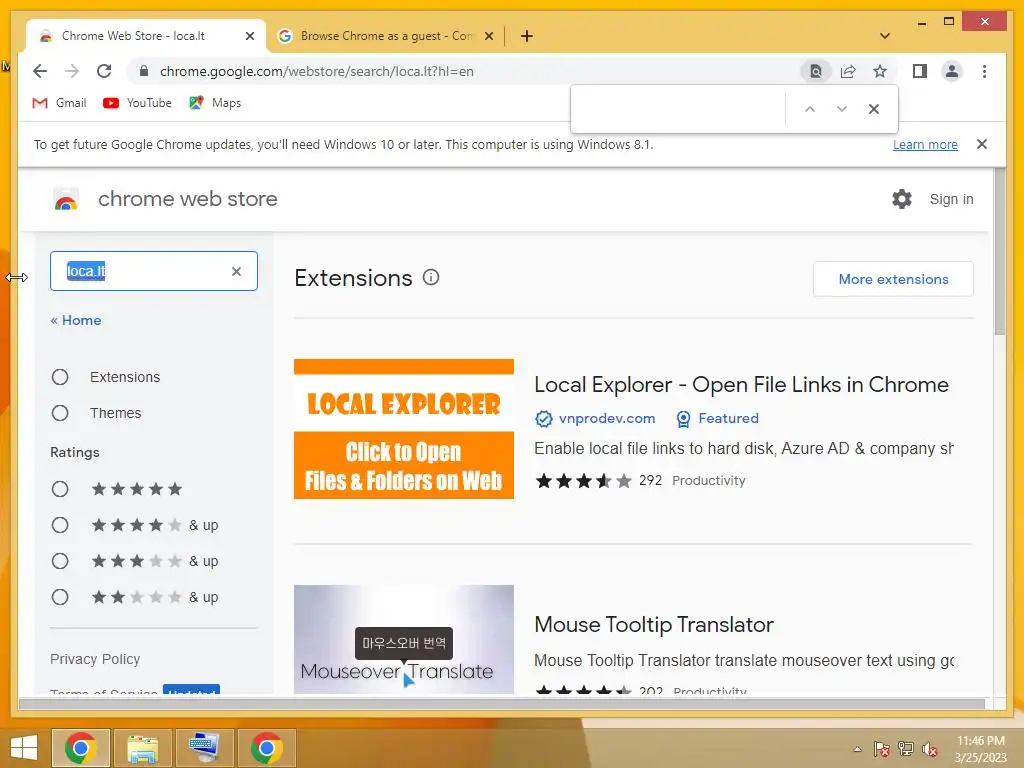Open the Windows Start button
This screenshot has width=1024, height=768.
24,748
